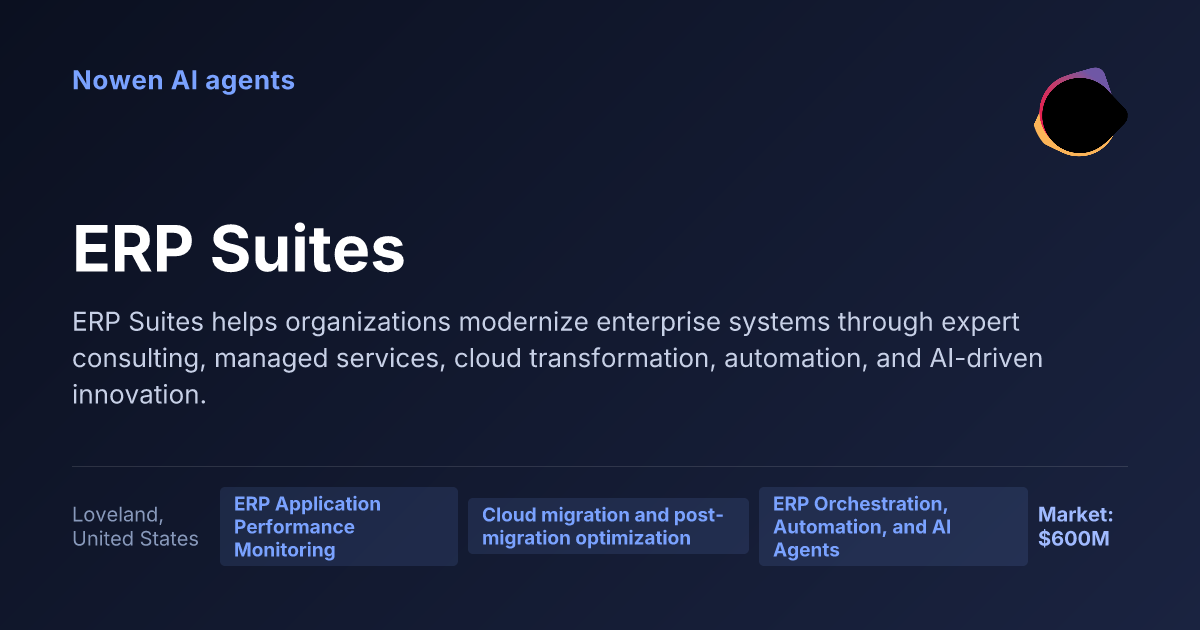Screen dimensions: 1200x630
Task: Click the Market: $600M label
Action: [x=1076, y=527]
